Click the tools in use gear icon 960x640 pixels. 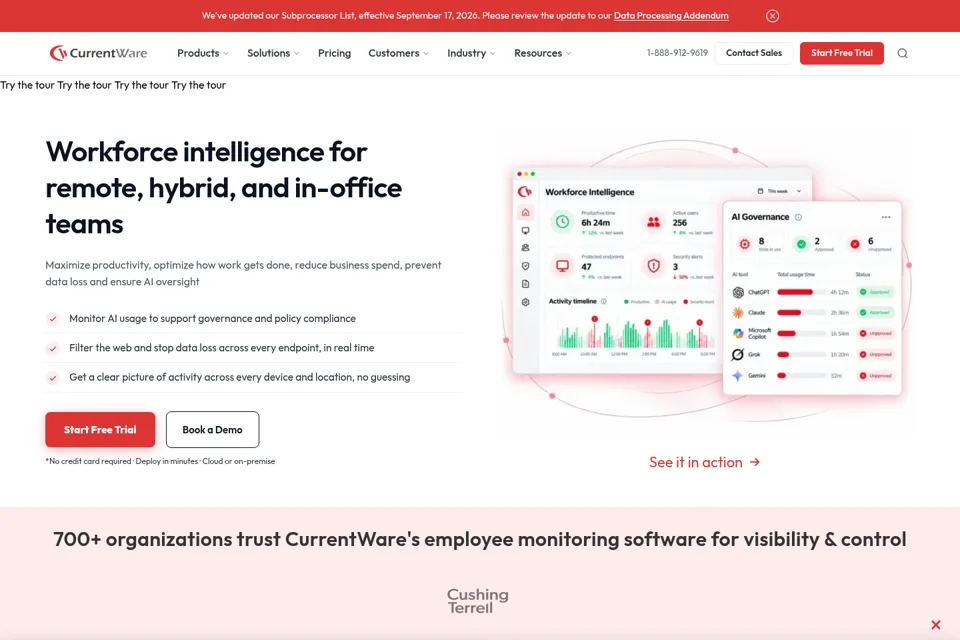click(744, 244)
